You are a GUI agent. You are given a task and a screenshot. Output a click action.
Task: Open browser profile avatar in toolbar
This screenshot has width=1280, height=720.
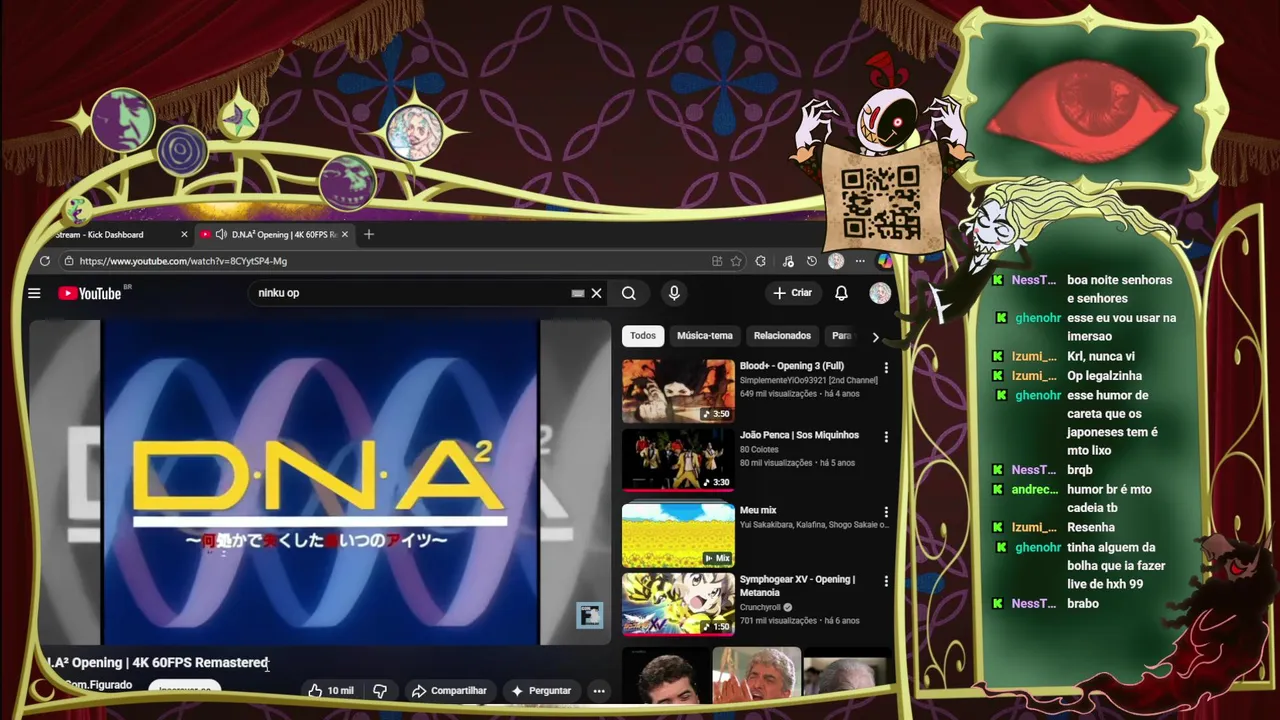tap(836, 261)
